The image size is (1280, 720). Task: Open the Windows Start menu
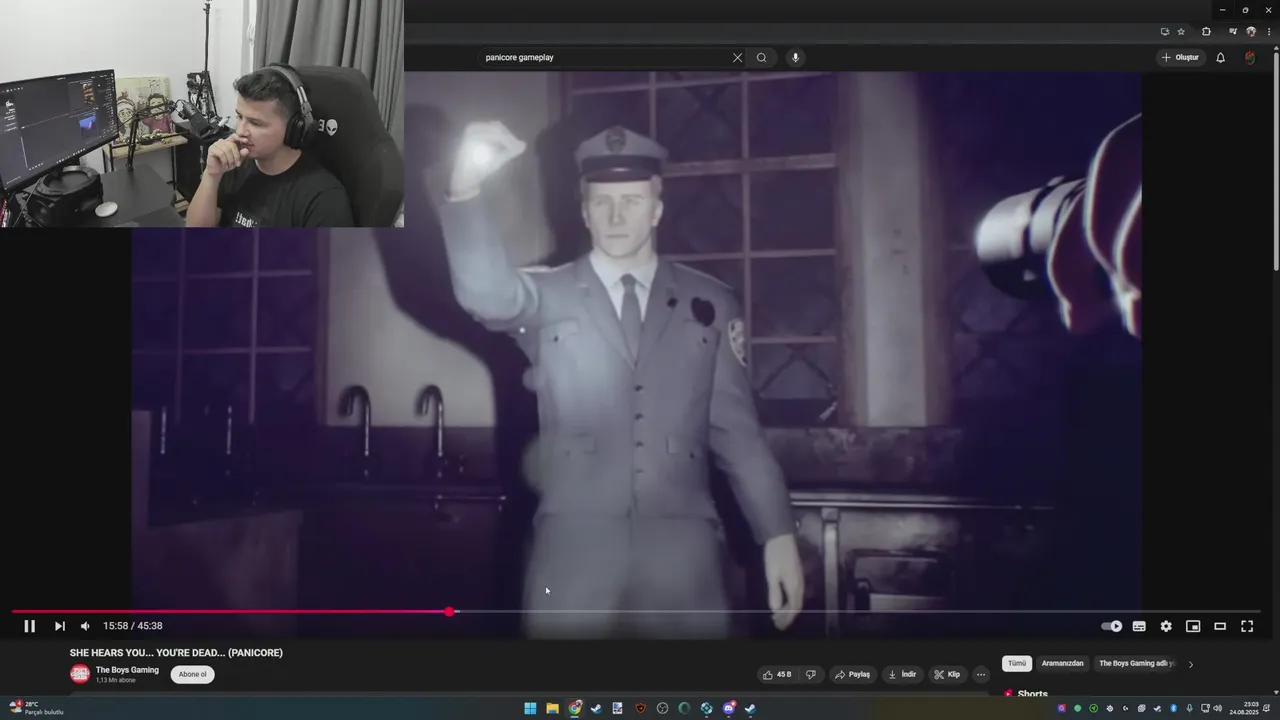pos(530,708)
